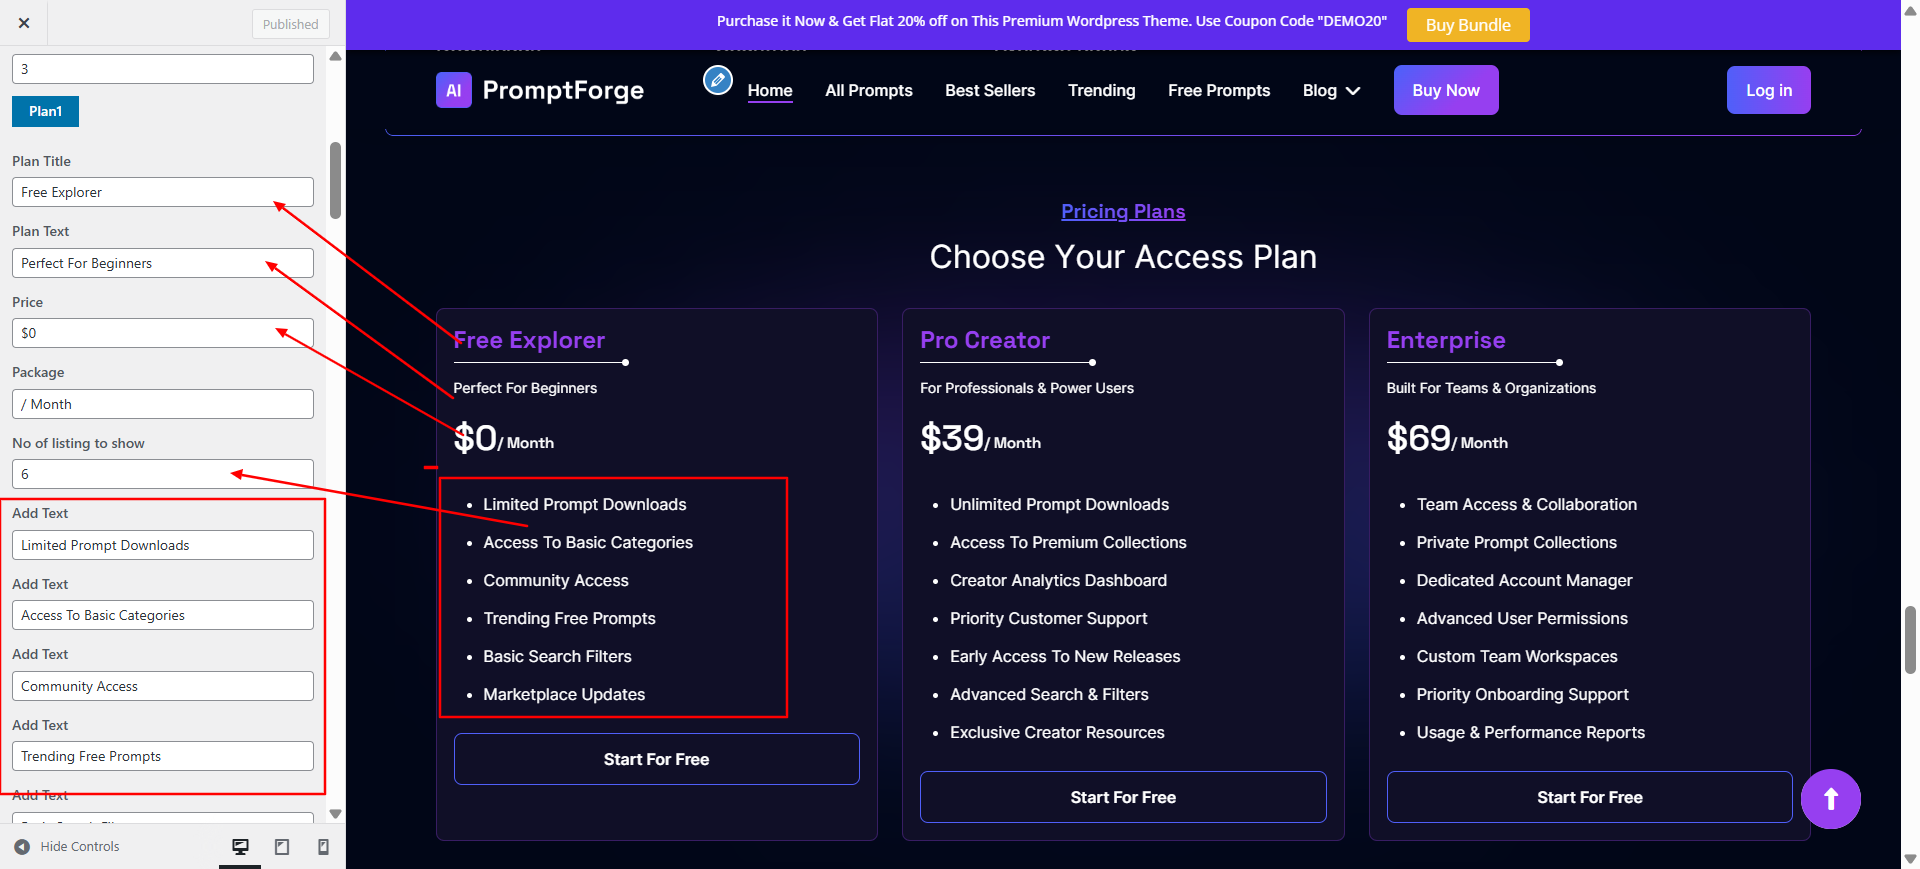This screenshot has height=869, width=1920.
Task: Click the sidebar scroll up arrow
Action: point(336,57)
